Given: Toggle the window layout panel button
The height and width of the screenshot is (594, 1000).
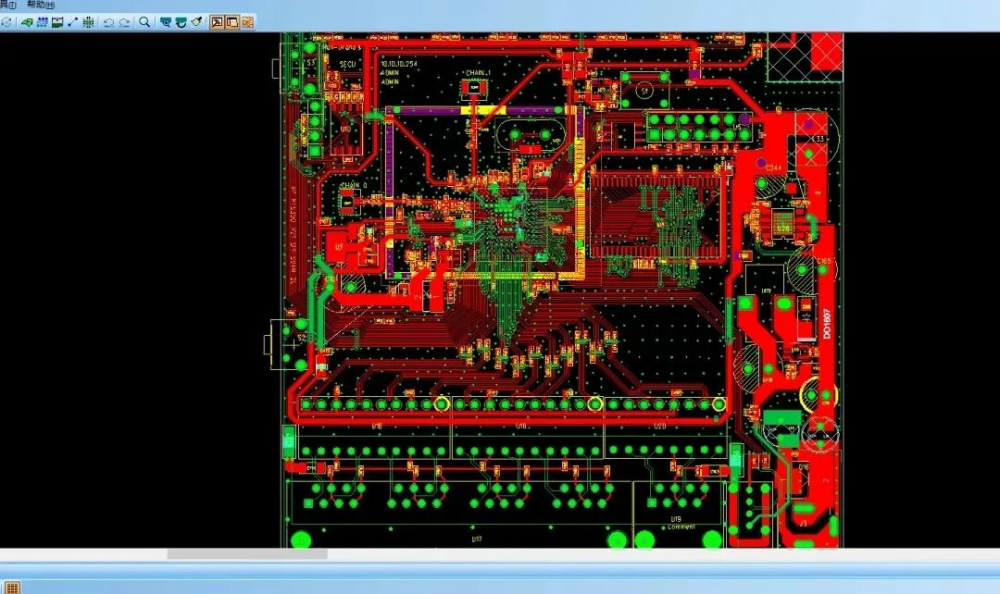Looking at the screenshot, I should pyautogui.click(x=232, y=22).
